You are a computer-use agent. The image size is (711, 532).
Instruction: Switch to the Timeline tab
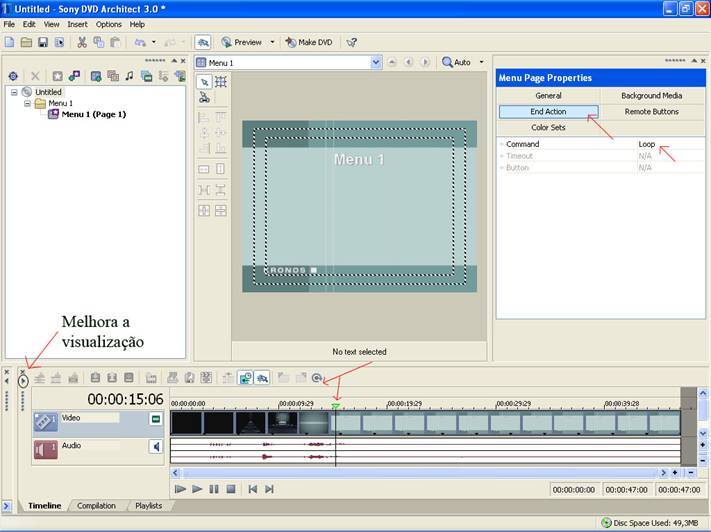point(44,505)
